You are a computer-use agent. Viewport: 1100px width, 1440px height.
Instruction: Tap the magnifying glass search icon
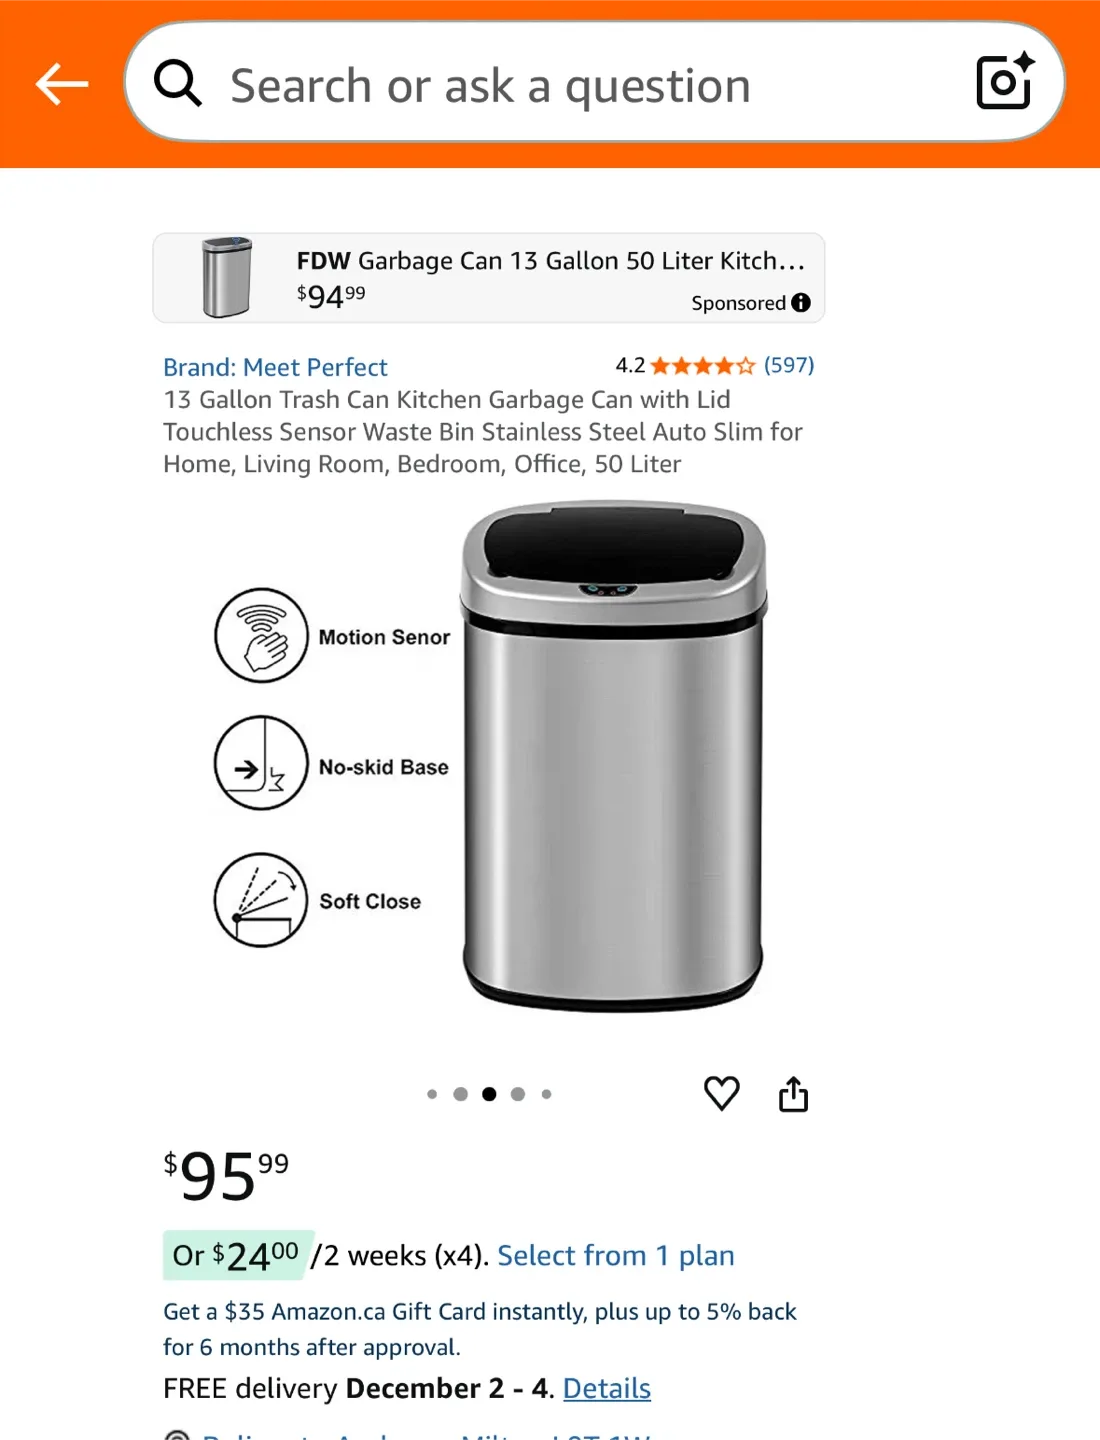(x=178, y=84)
